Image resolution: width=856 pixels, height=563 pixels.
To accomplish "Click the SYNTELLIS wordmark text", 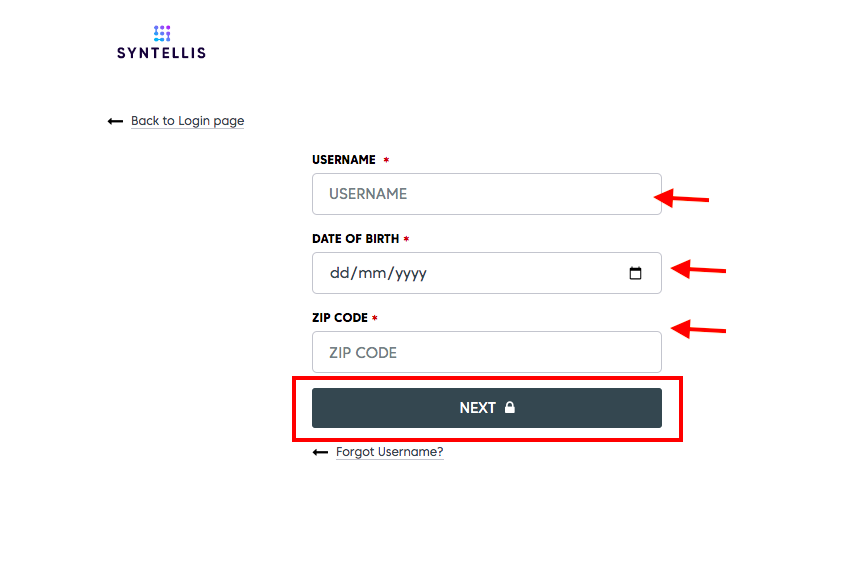I will (162, 53).
